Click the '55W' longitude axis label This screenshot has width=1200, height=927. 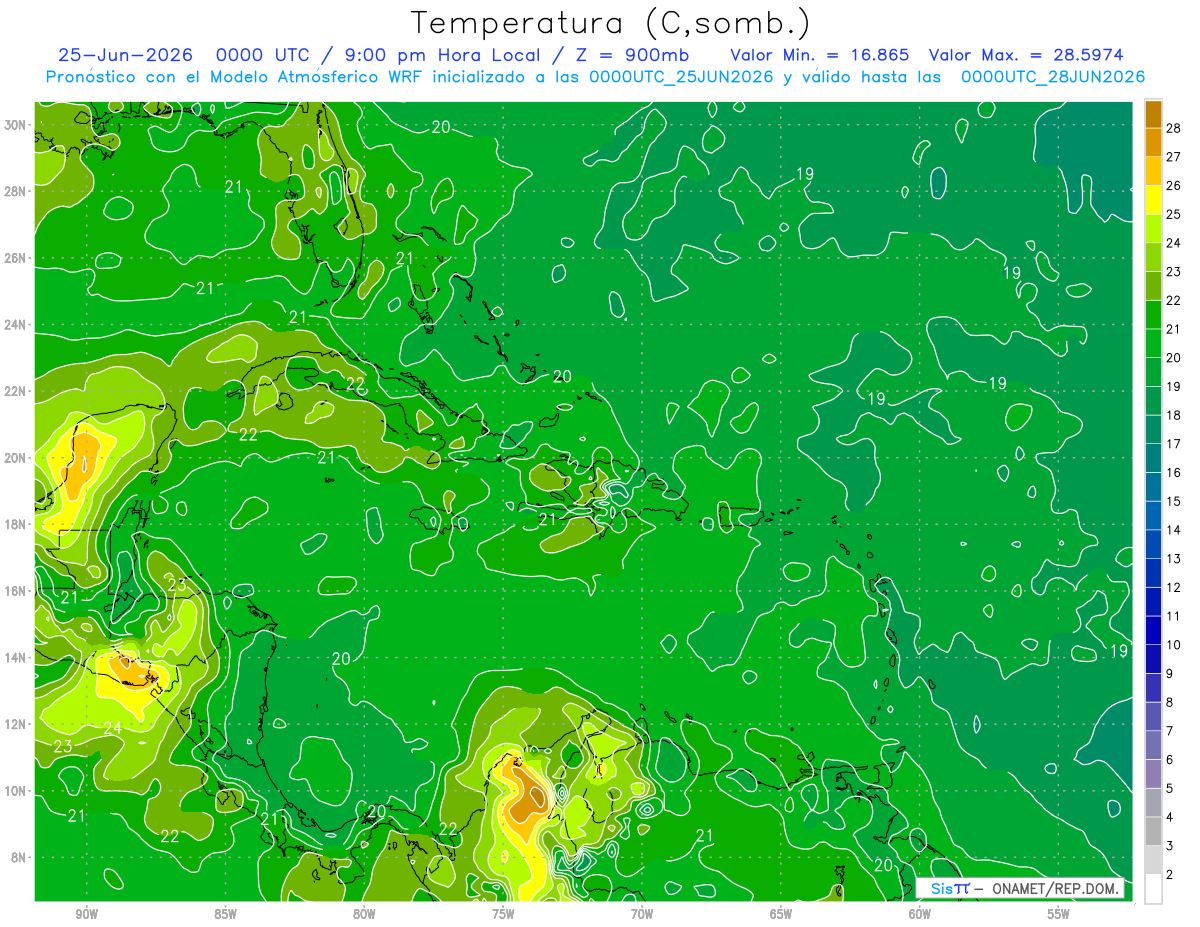(1059, 914)
